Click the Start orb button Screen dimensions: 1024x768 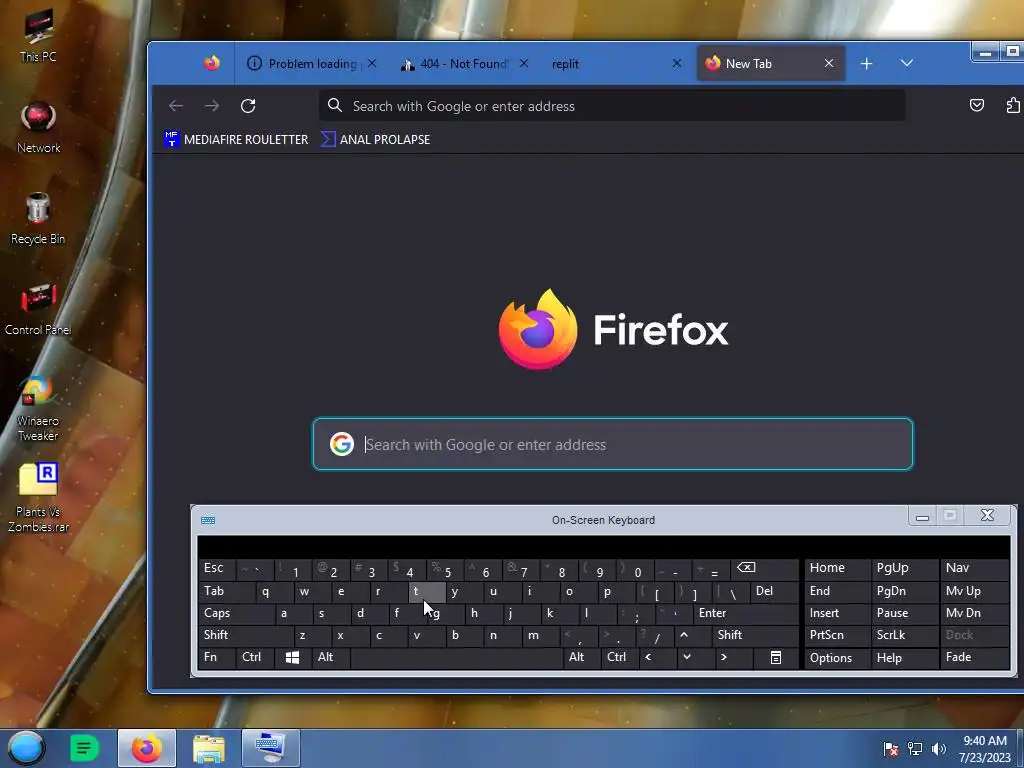pyautogui.click(x=26, y=748)
